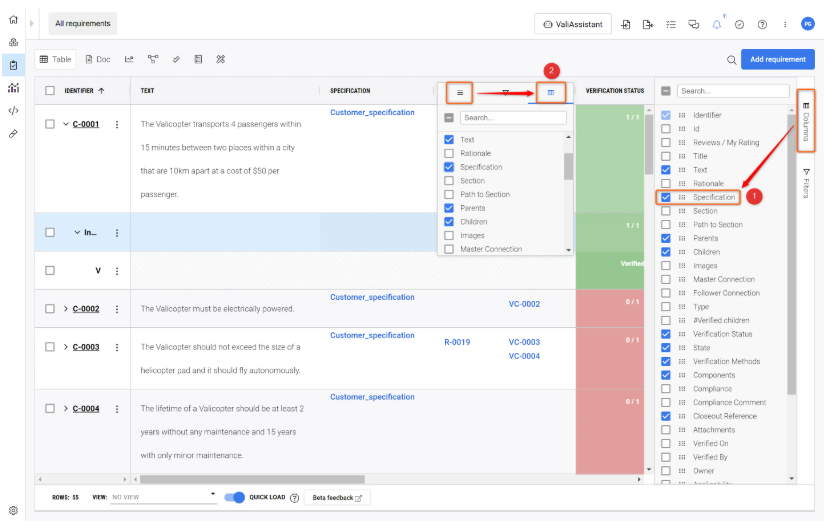Collapse the C-0001 row

tap(66, 124)
